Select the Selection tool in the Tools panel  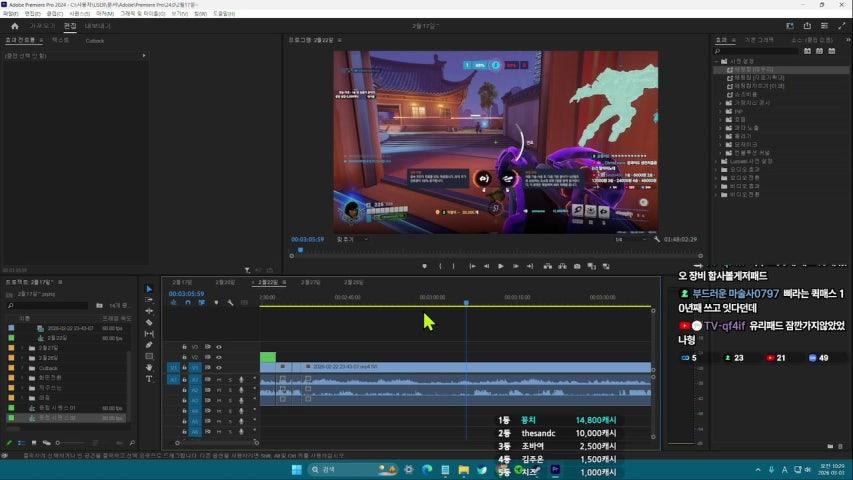149,289
